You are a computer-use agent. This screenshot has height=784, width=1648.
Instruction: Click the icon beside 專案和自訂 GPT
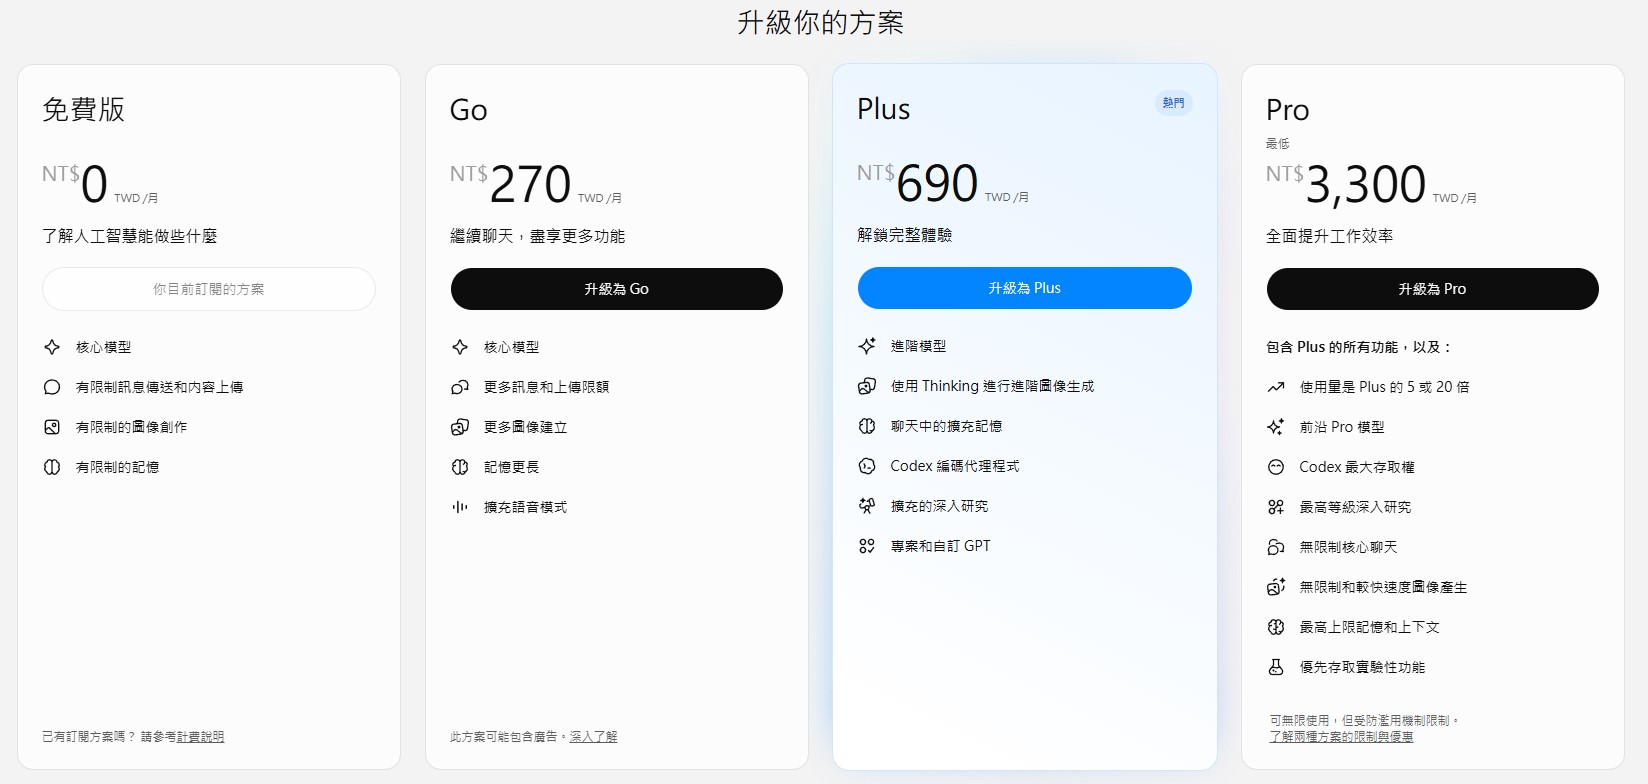pyautogui.click(x=867, y=546)
